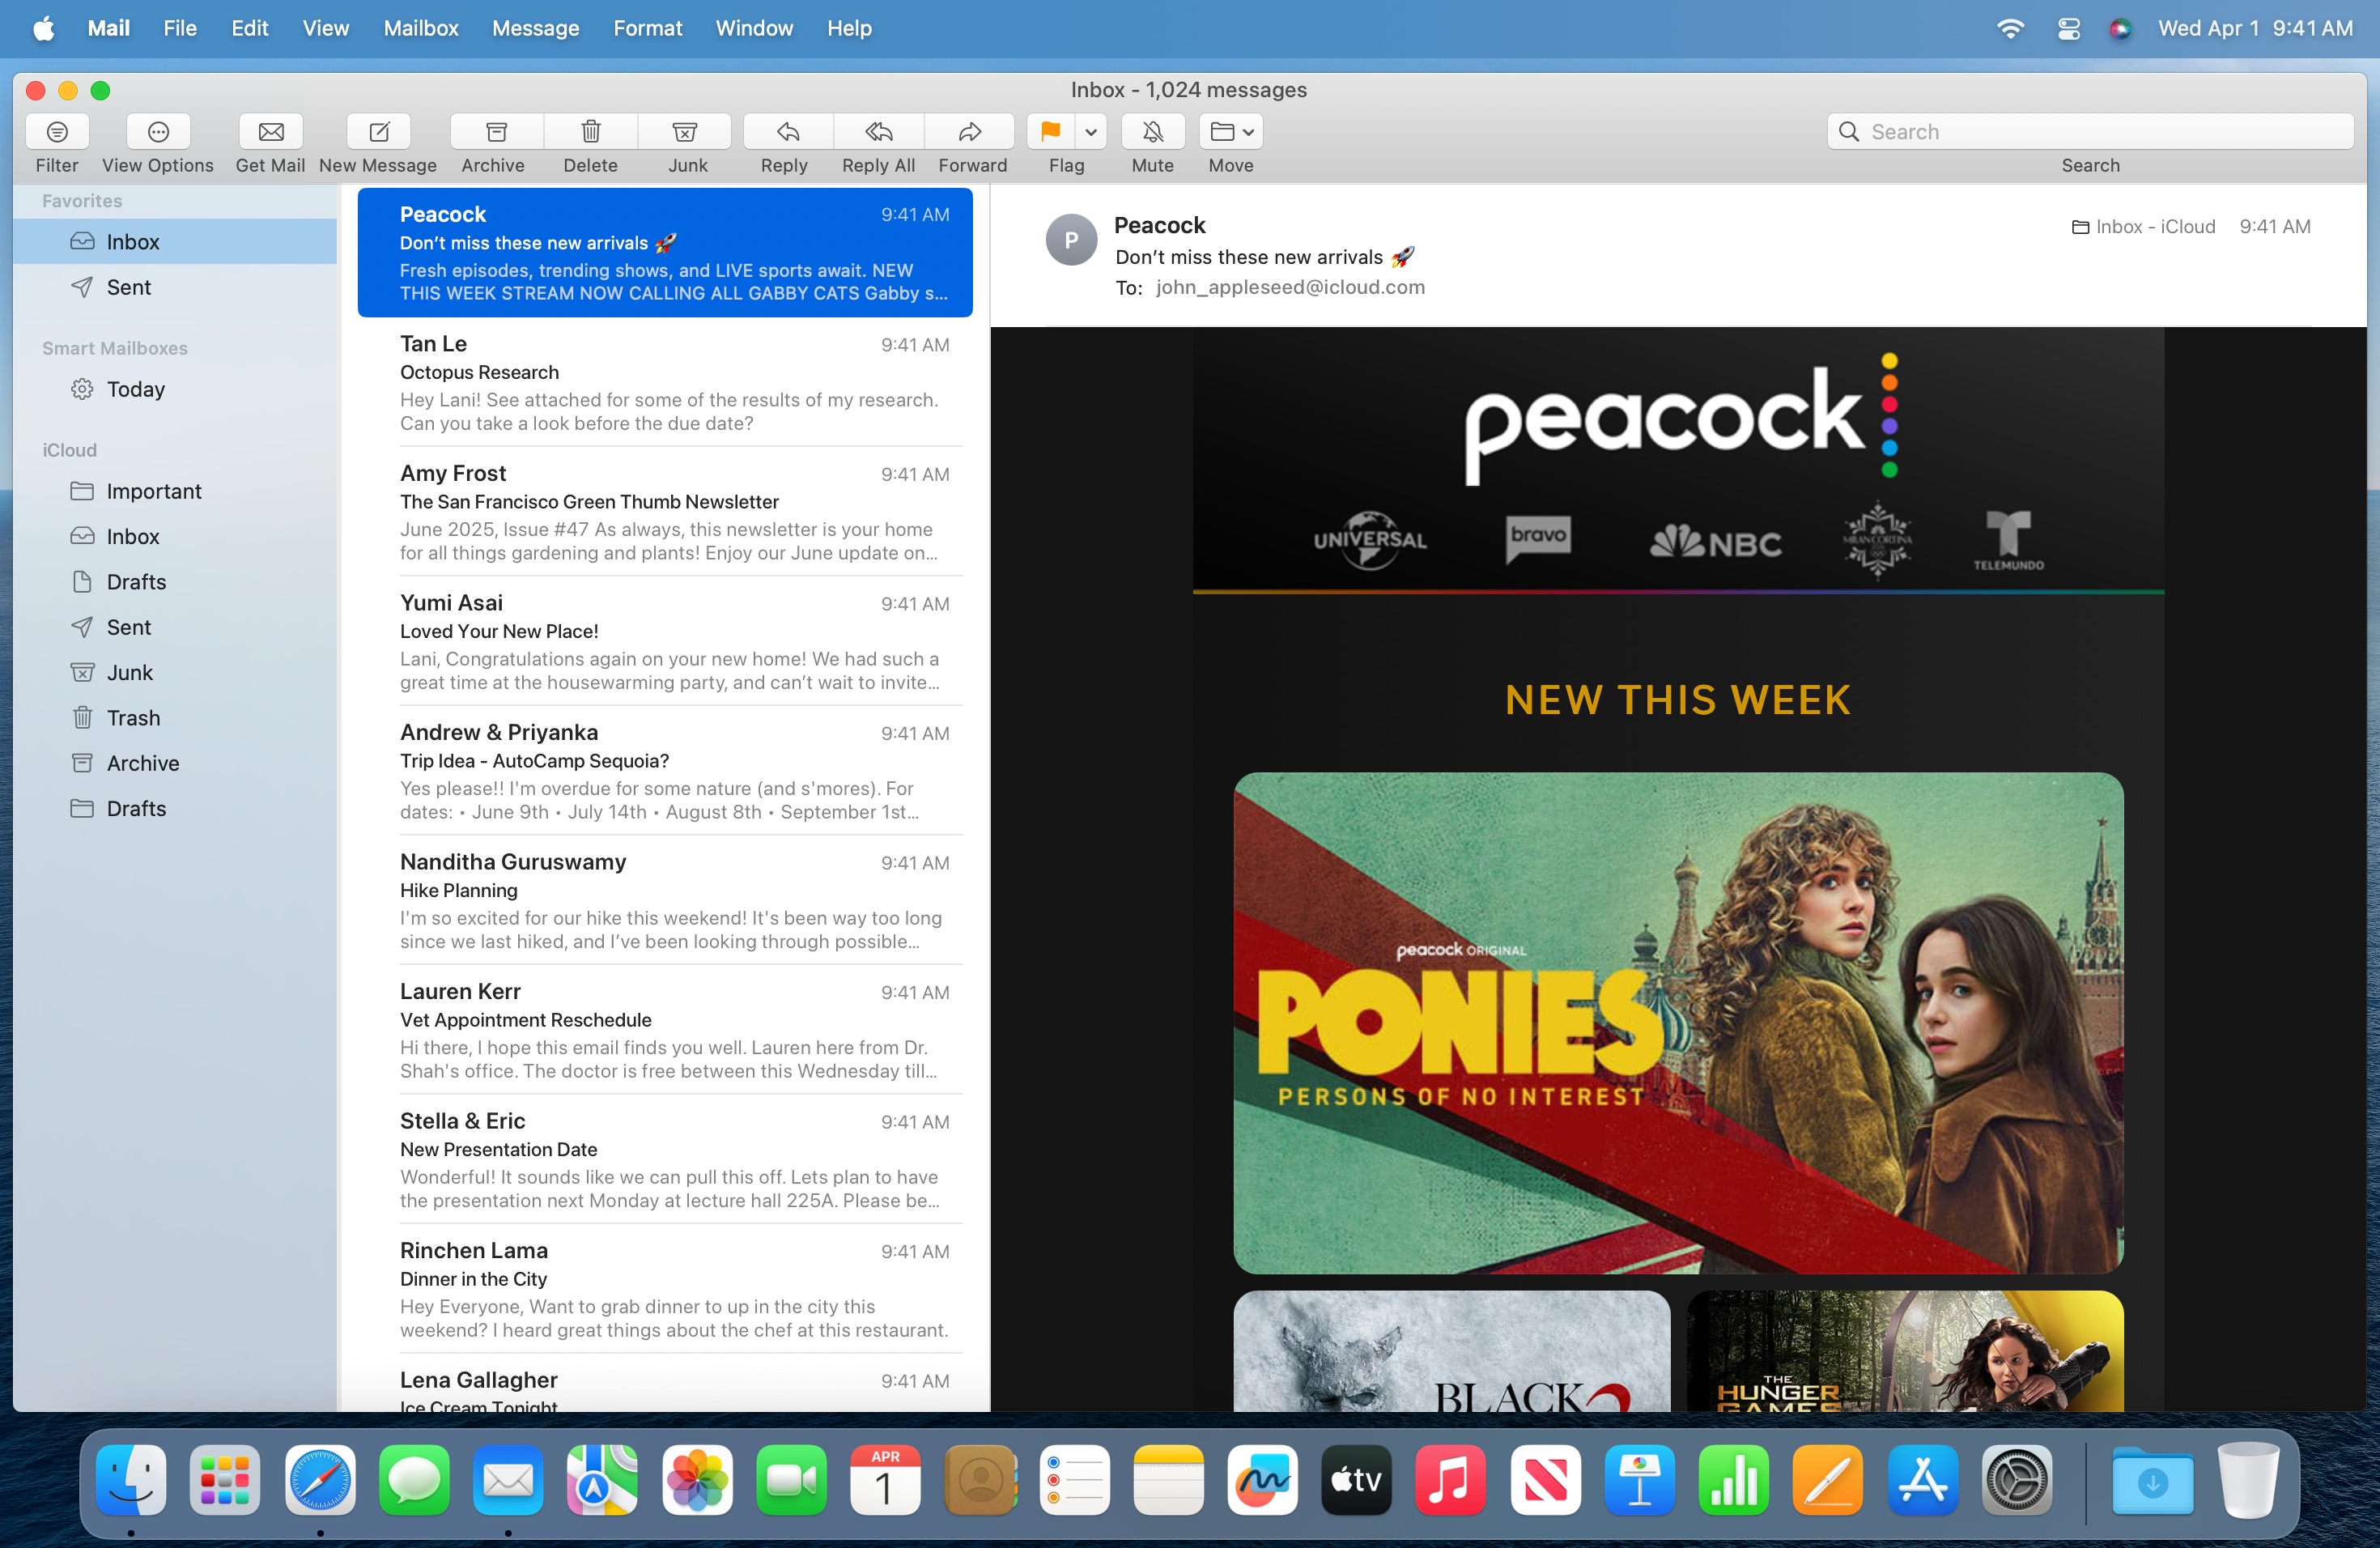
Task: Toggle Mute bell for this conversation
Action: point(1152,132)
